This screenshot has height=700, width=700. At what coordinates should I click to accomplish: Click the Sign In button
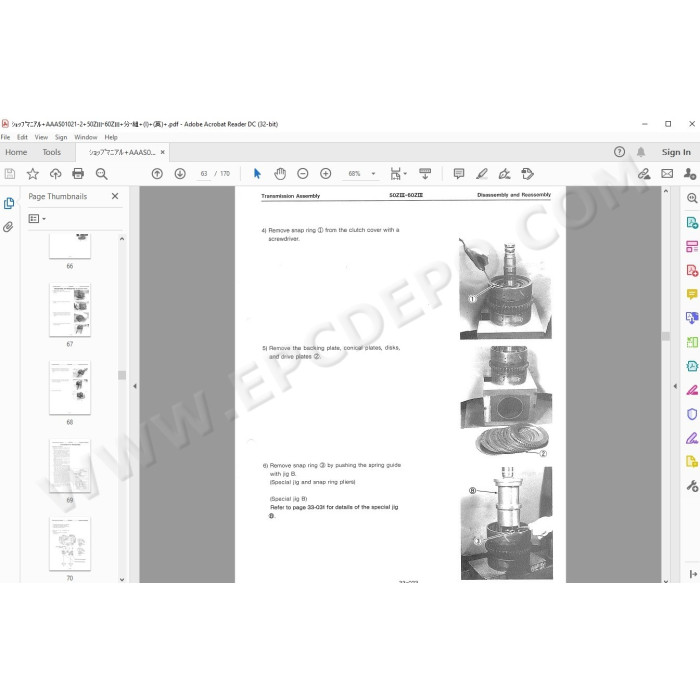(676, 152)
